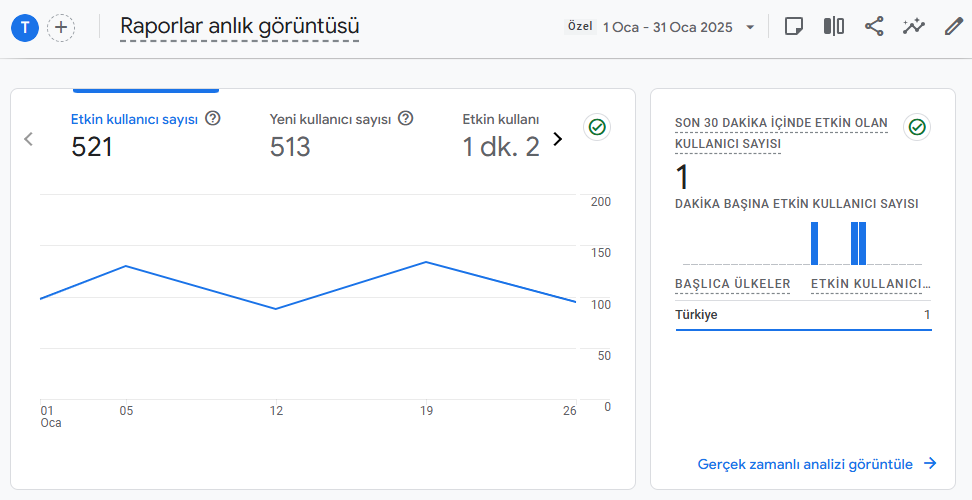This screenshot has width=972, height=500.
Task: Open help icon next to Yeni kullanıcı sayısı
Action: 405,118
